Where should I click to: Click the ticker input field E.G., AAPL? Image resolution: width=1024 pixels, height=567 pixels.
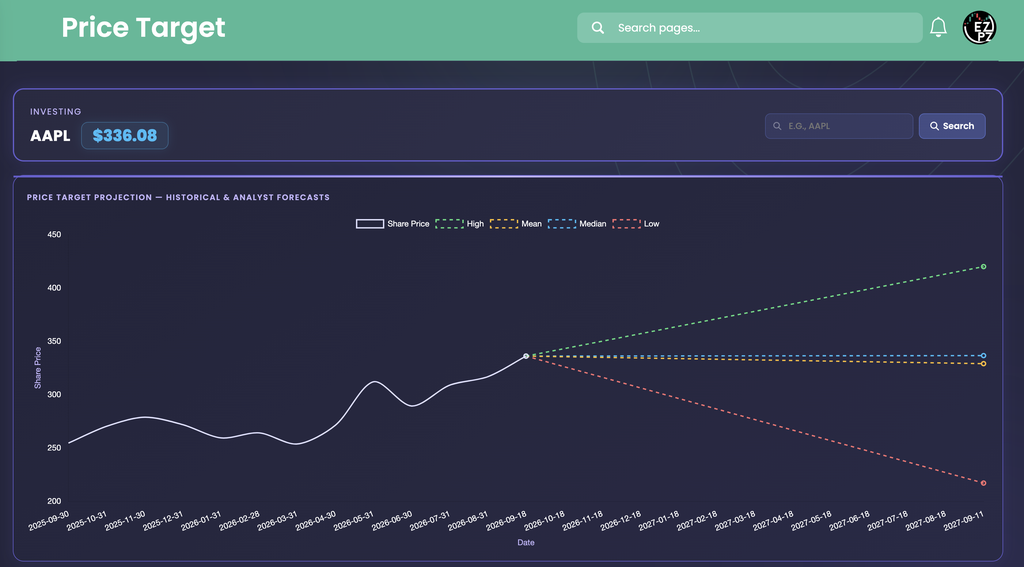click(x=839, y=126)
